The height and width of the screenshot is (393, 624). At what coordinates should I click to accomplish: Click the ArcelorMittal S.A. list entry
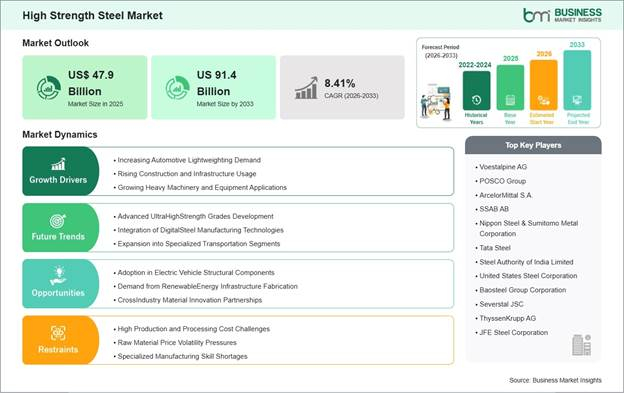[x=504, y=195]
